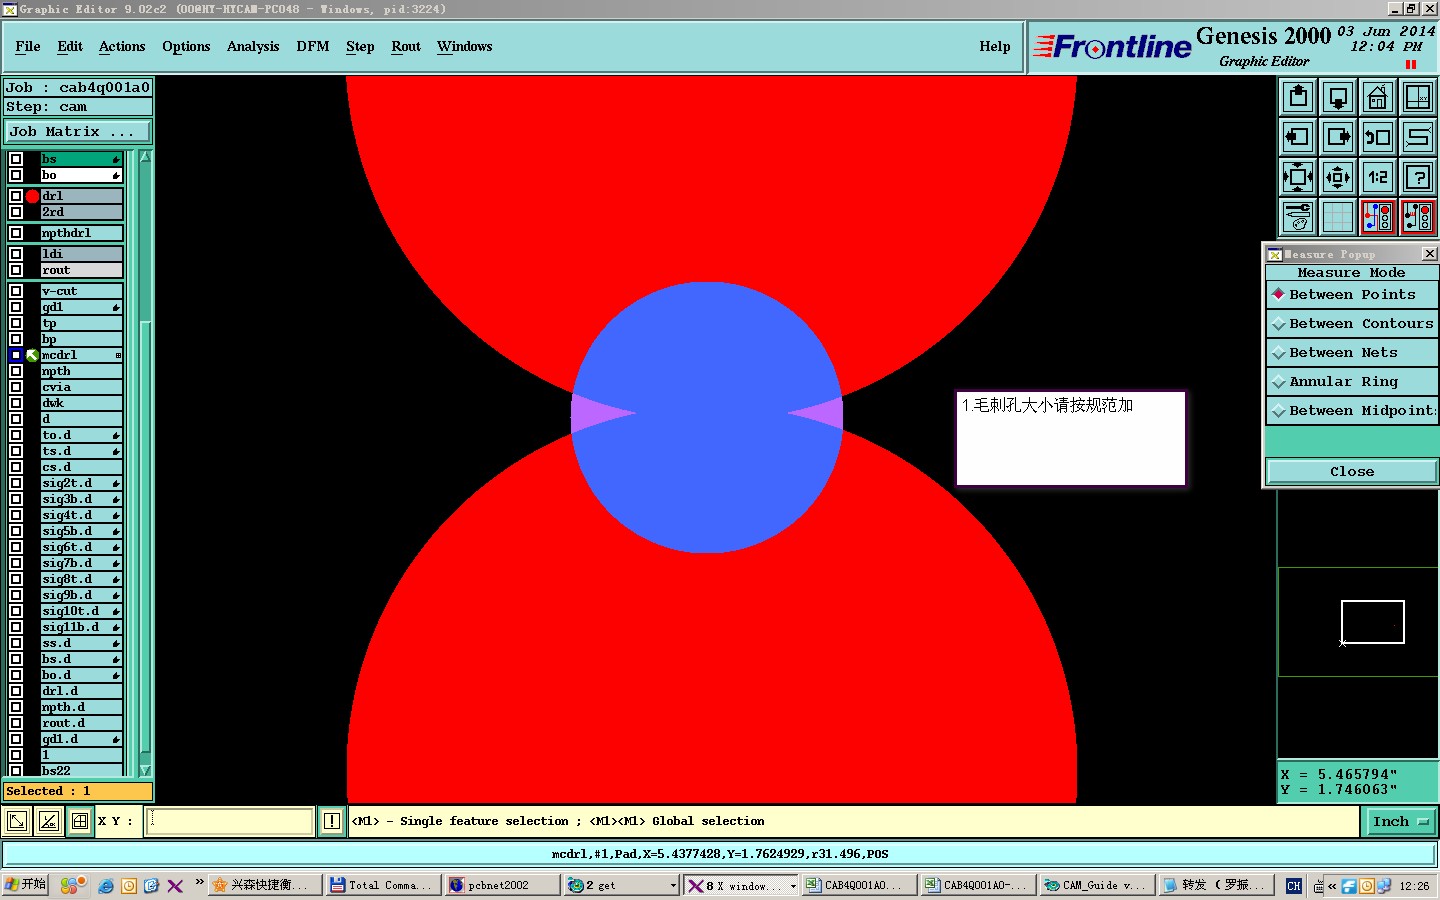Viewport: 1440px width, 900px height.
Task: Open Internet Explorer from quick launch
Action: tap(106, 886)
